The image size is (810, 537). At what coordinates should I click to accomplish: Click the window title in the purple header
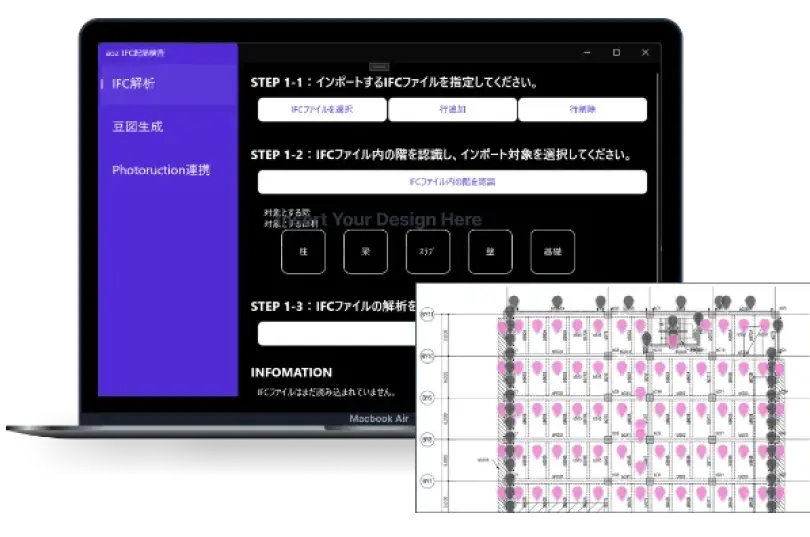pos(135,53)
